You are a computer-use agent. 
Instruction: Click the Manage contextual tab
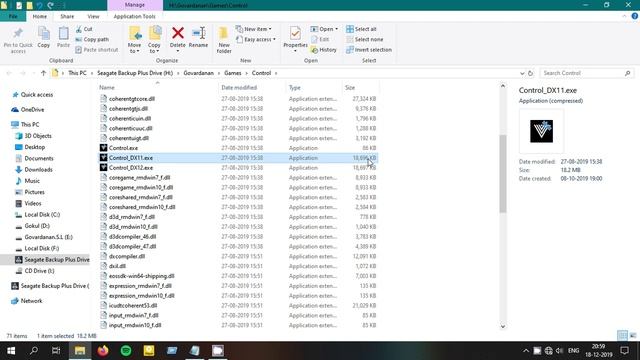coord(135,5)
